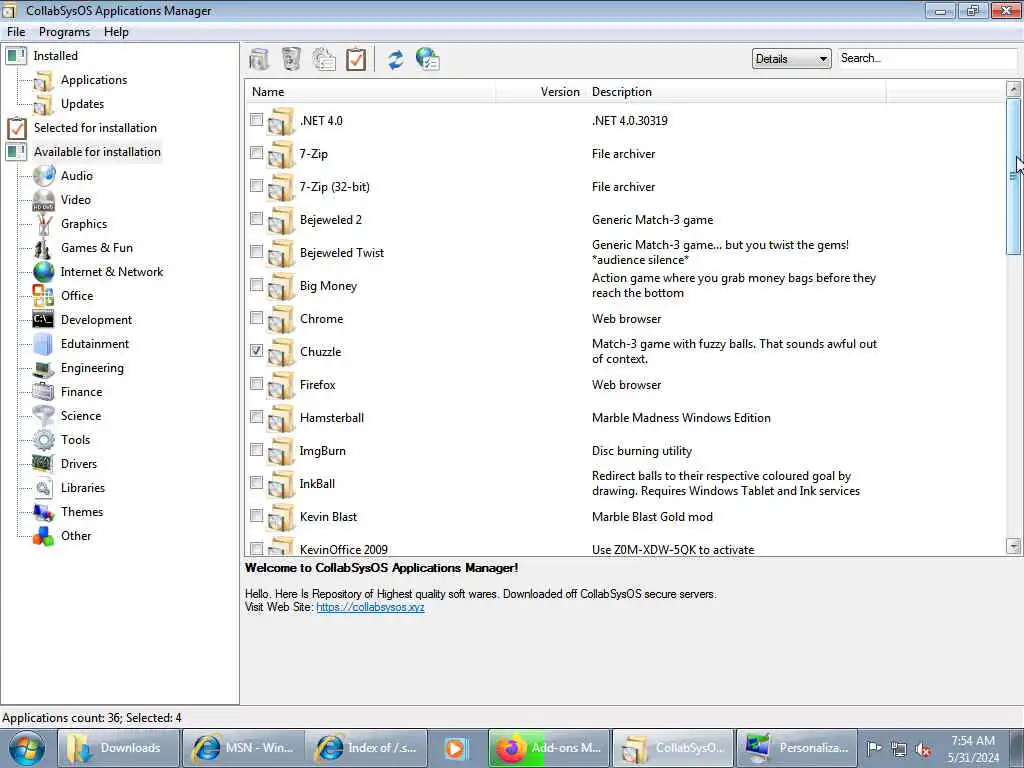Click the list scroll down arrow
The image size is (1024, 768).
pyautogui.click(x=1014, y=546)
